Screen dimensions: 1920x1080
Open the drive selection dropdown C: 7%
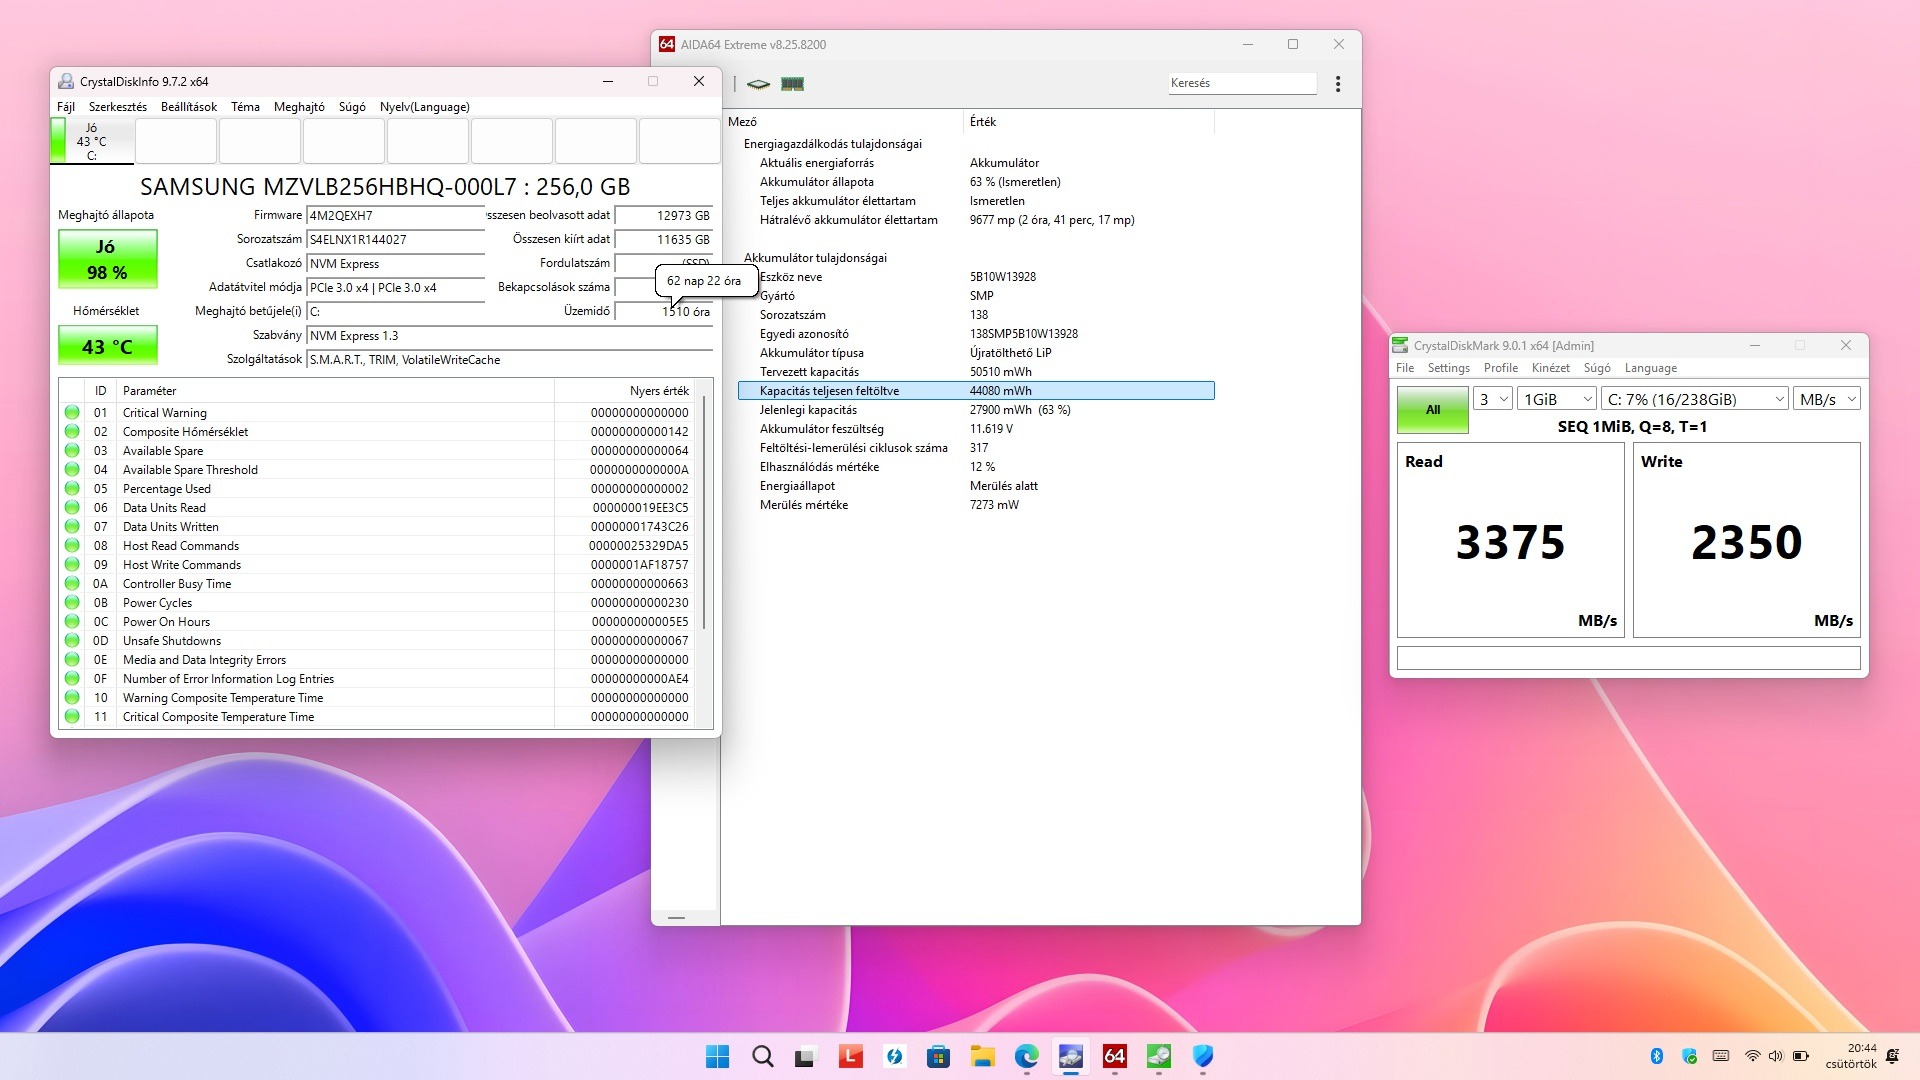click(x=1694, y=399)
